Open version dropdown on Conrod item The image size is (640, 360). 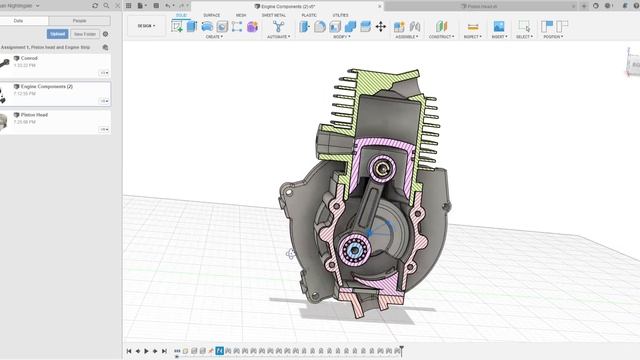(104, 73)
